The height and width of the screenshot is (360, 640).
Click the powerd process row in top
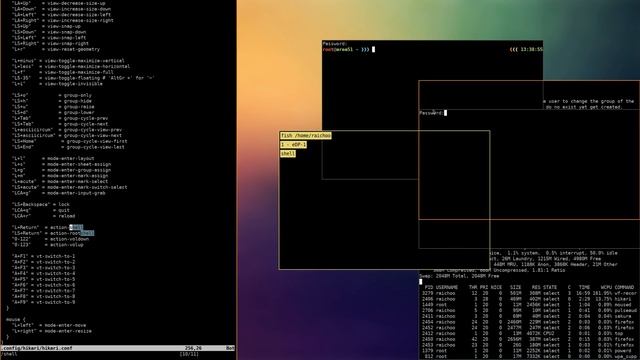529,351
